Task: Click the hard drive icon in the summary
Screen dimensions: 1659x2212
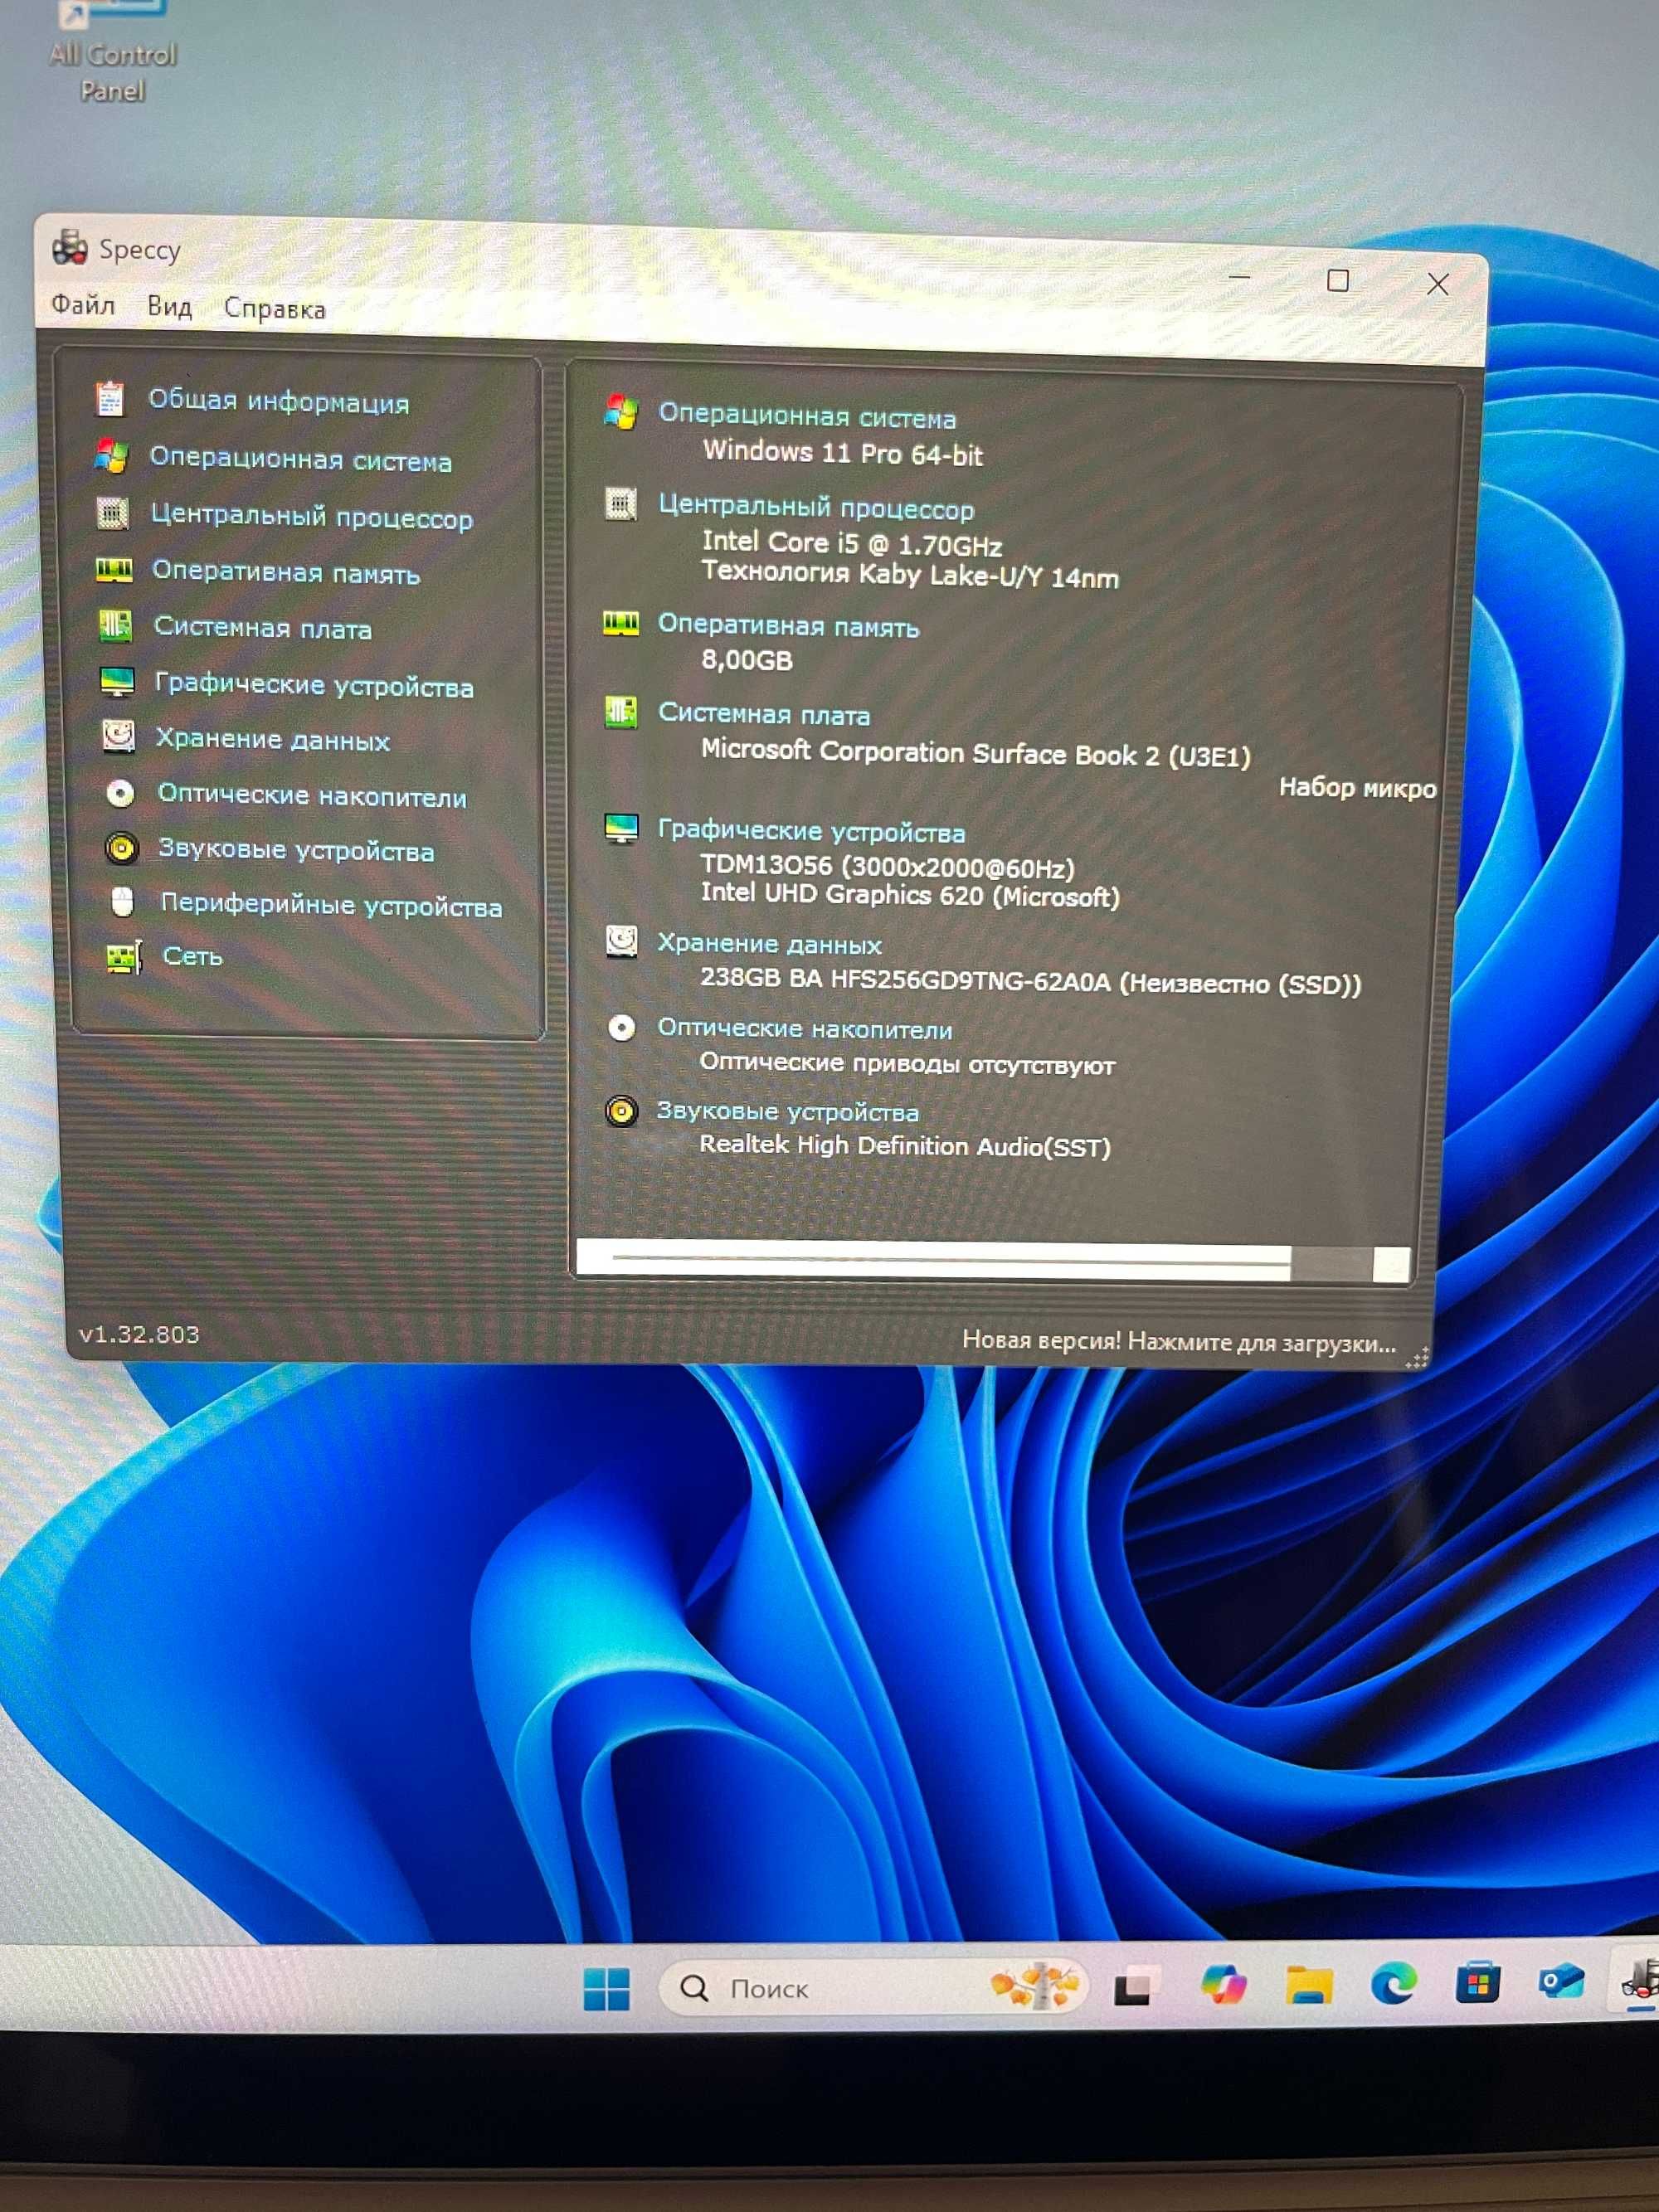Action: coord(621,941)
